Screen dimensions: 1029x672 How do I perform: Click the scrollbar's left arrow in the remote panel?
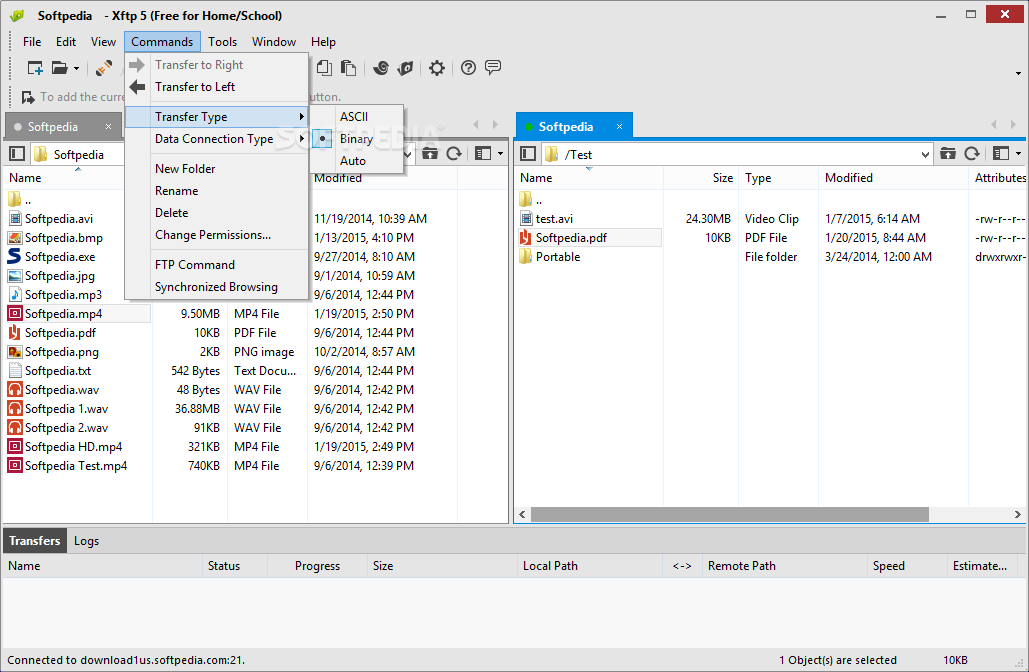(522, 514)
